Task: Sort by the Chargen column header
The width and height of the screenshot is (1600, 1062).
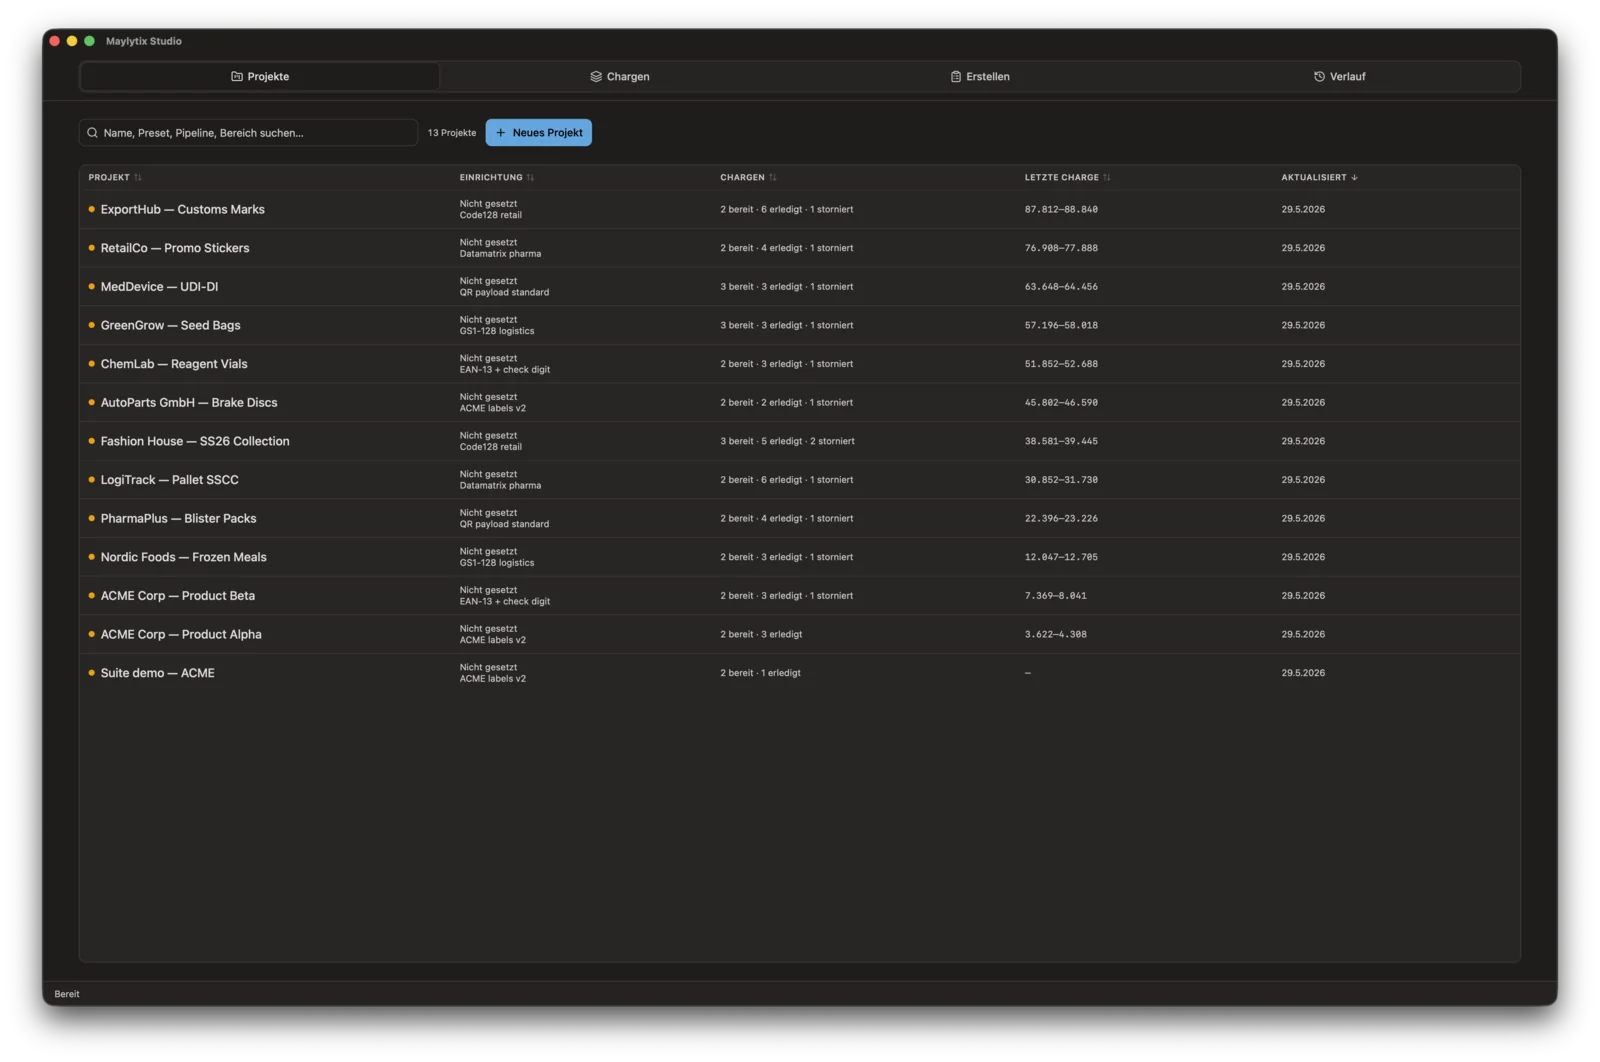Action: pos(748,177)
